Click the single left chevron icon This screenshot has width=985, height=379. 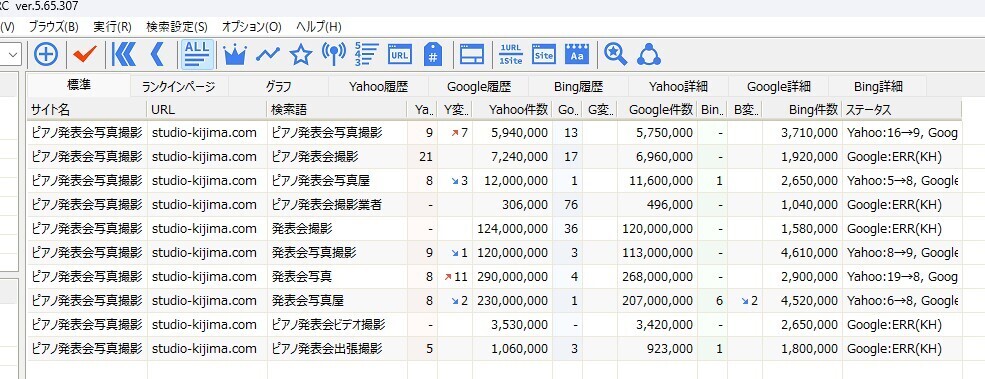pos(157,55)
